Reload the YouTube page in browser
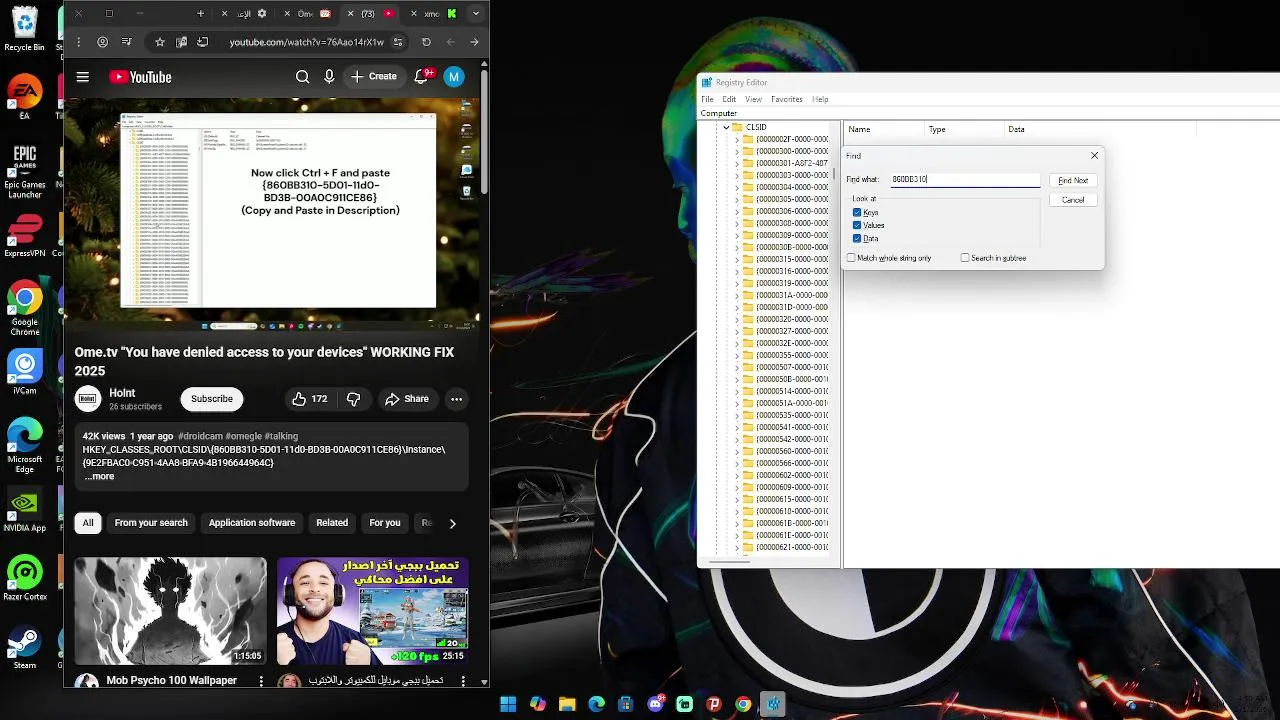This screenshot has width=1280, height=720. click(x=426, y=42)
